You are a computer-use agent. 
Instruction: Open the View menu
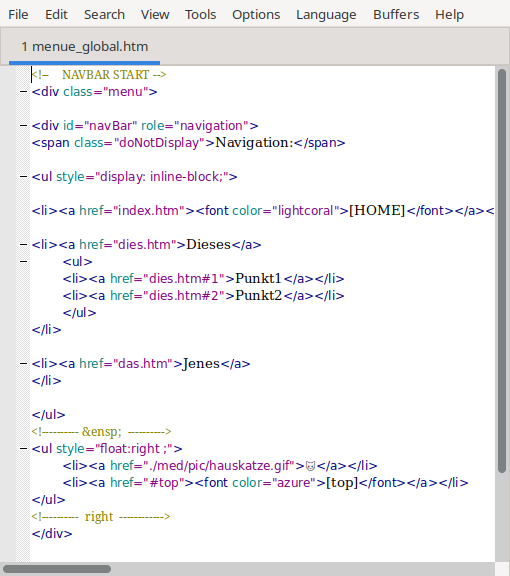click(x=155, y=15)
